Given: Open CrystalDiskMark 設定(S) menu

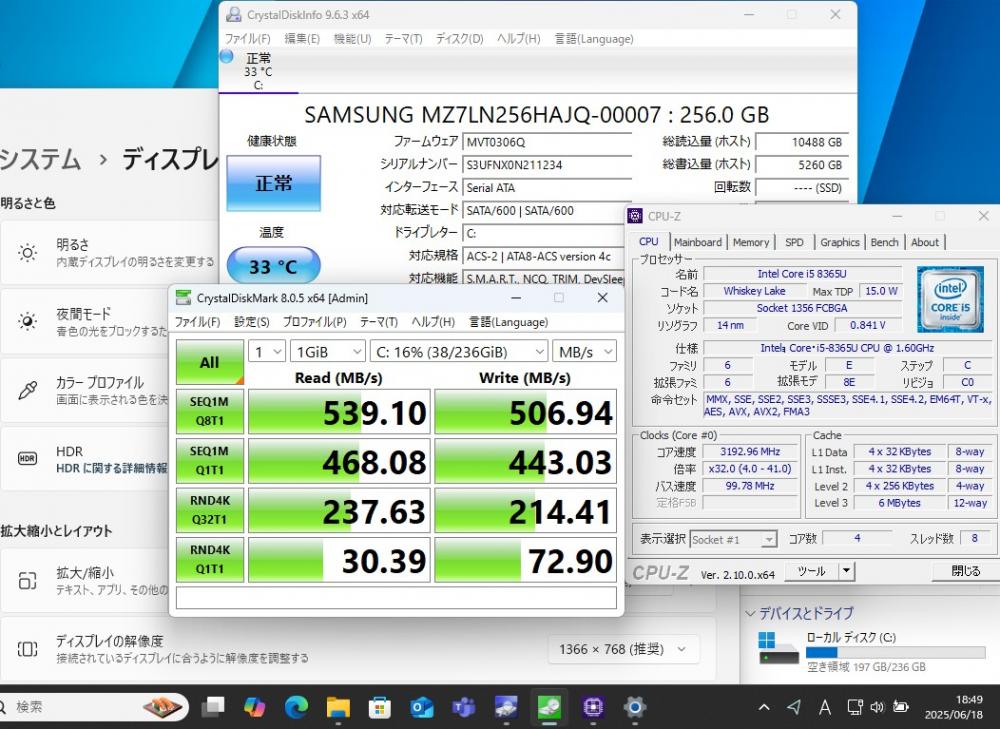Looking at the screenshot, I should pyautogui.click(x=251, y=322).
